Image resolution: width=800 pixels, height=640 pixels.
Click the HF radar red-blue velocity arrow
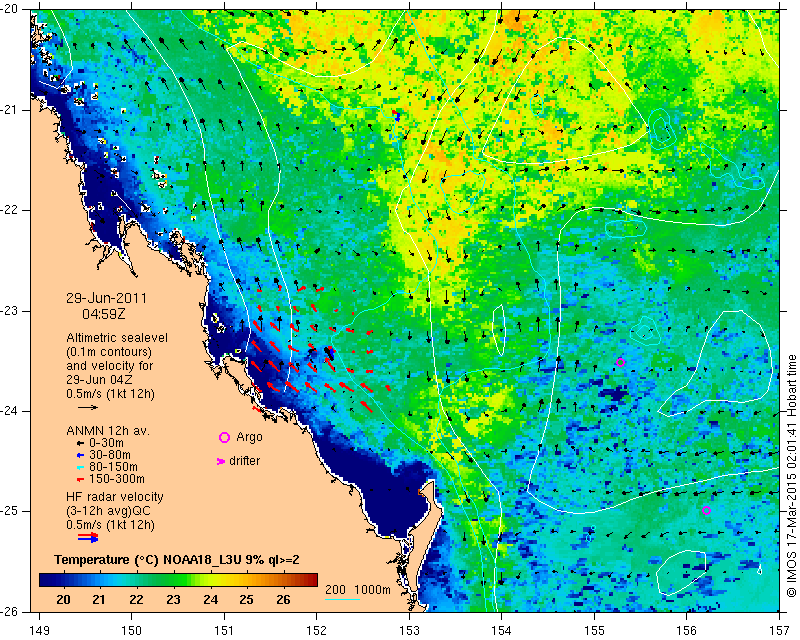pyautogui.click(x=88, y=537)
